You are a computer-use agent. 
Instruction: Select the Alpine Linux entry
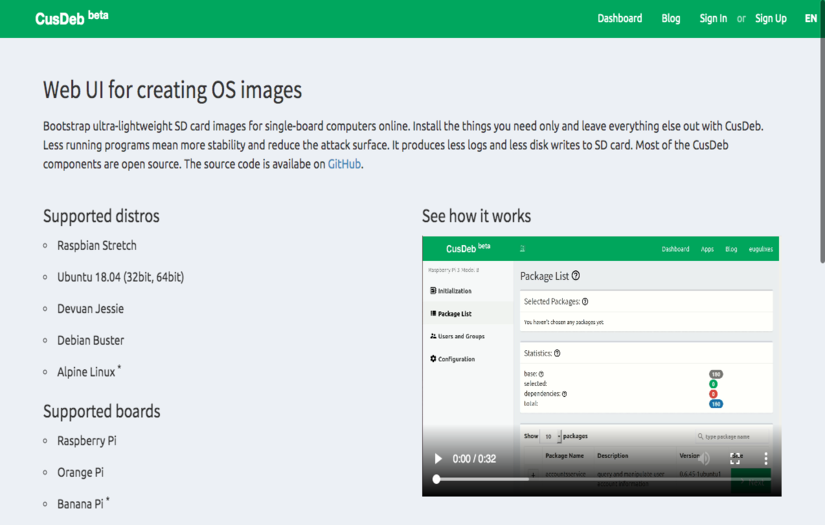[88, 371]
